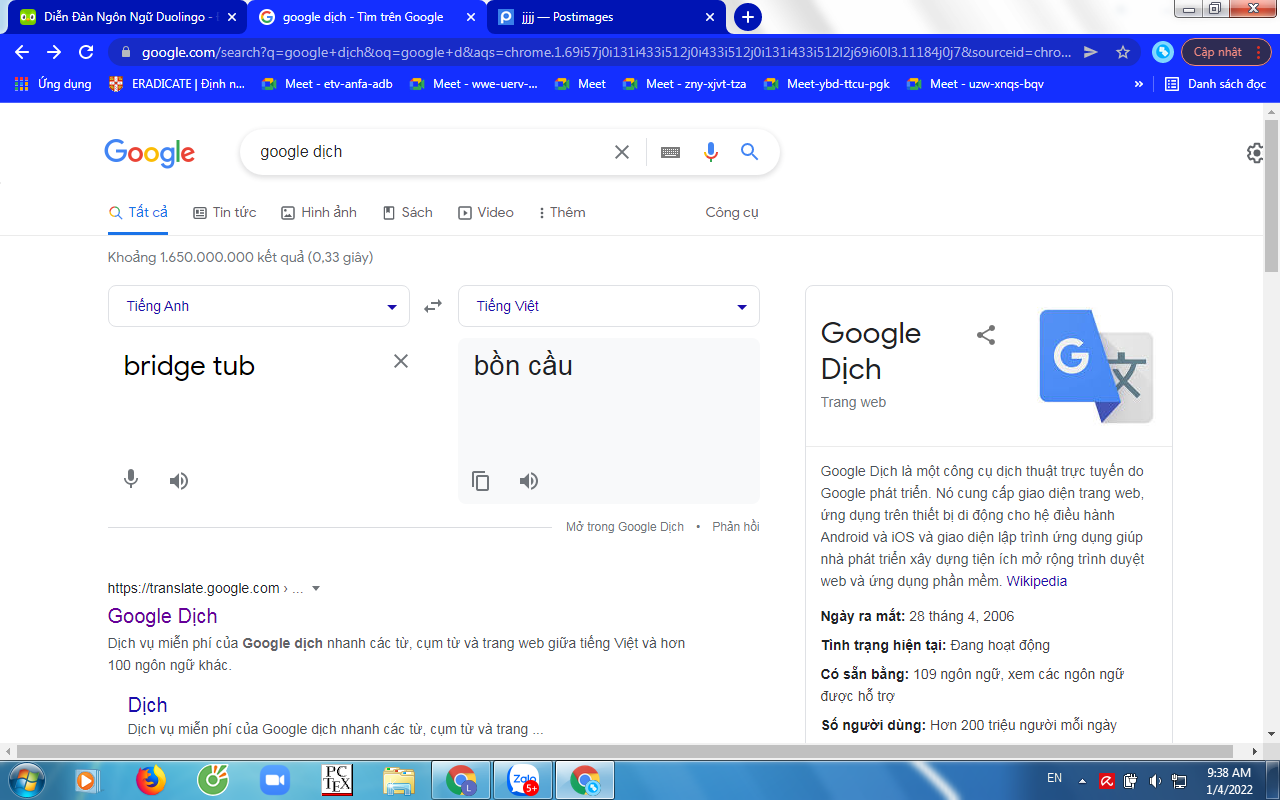Select the Tin tức results tab
The width and height of the screenshot is (1280, 800).
[225, 212]
